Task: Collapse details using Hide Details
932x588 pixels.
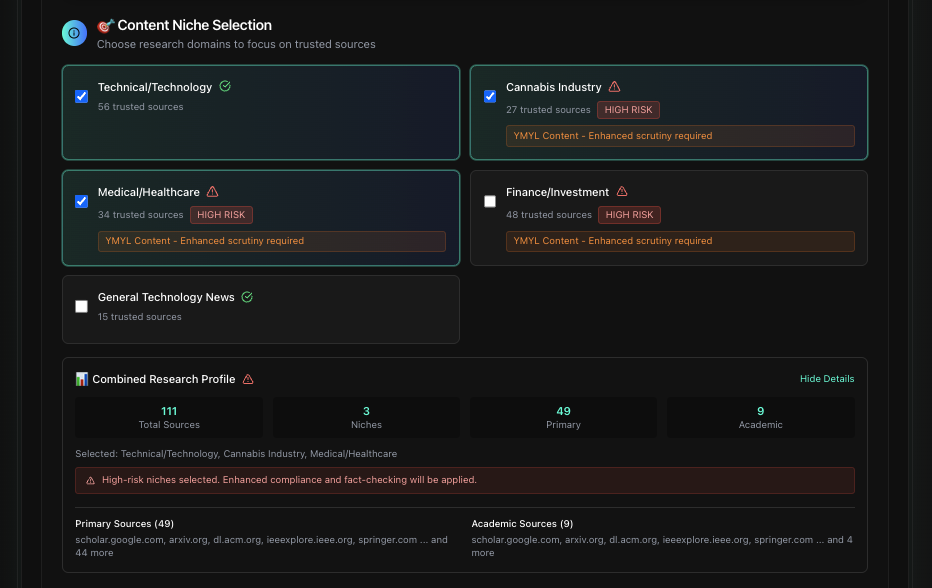Action: pyautogui.click(x=827, y=379)
